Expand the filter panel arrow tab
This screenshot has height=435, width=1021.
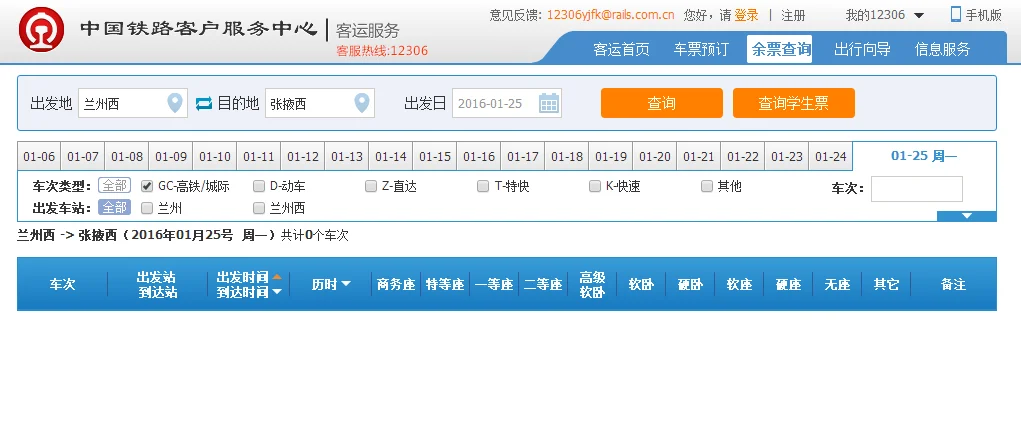pyautogui.click(x=967, y=216)
